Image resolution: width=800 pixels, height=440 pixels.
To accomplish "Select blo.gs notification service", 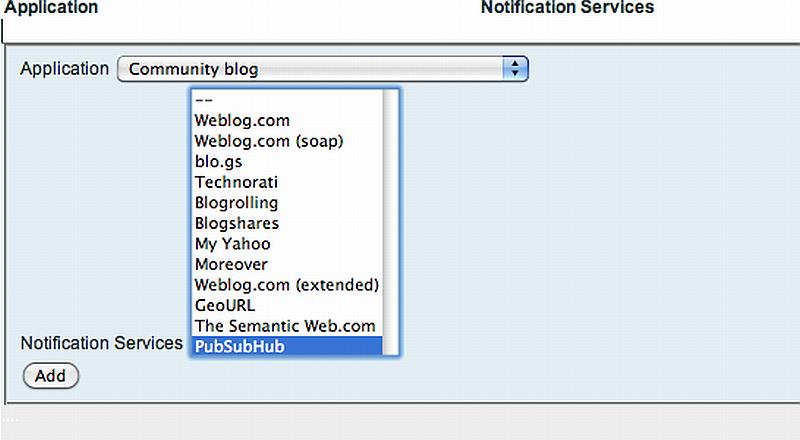I will [x=219, y=161].
